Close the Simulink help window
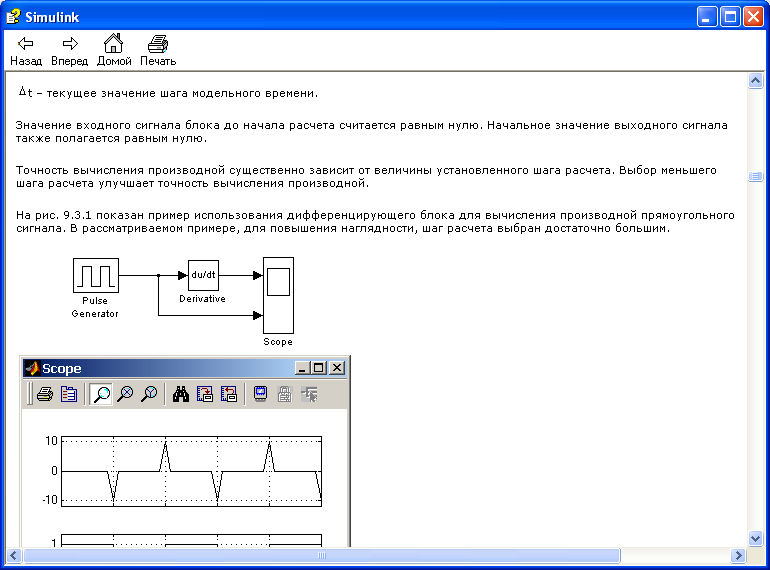This screenshot has height=570, width=770. [x=753, y=17]
